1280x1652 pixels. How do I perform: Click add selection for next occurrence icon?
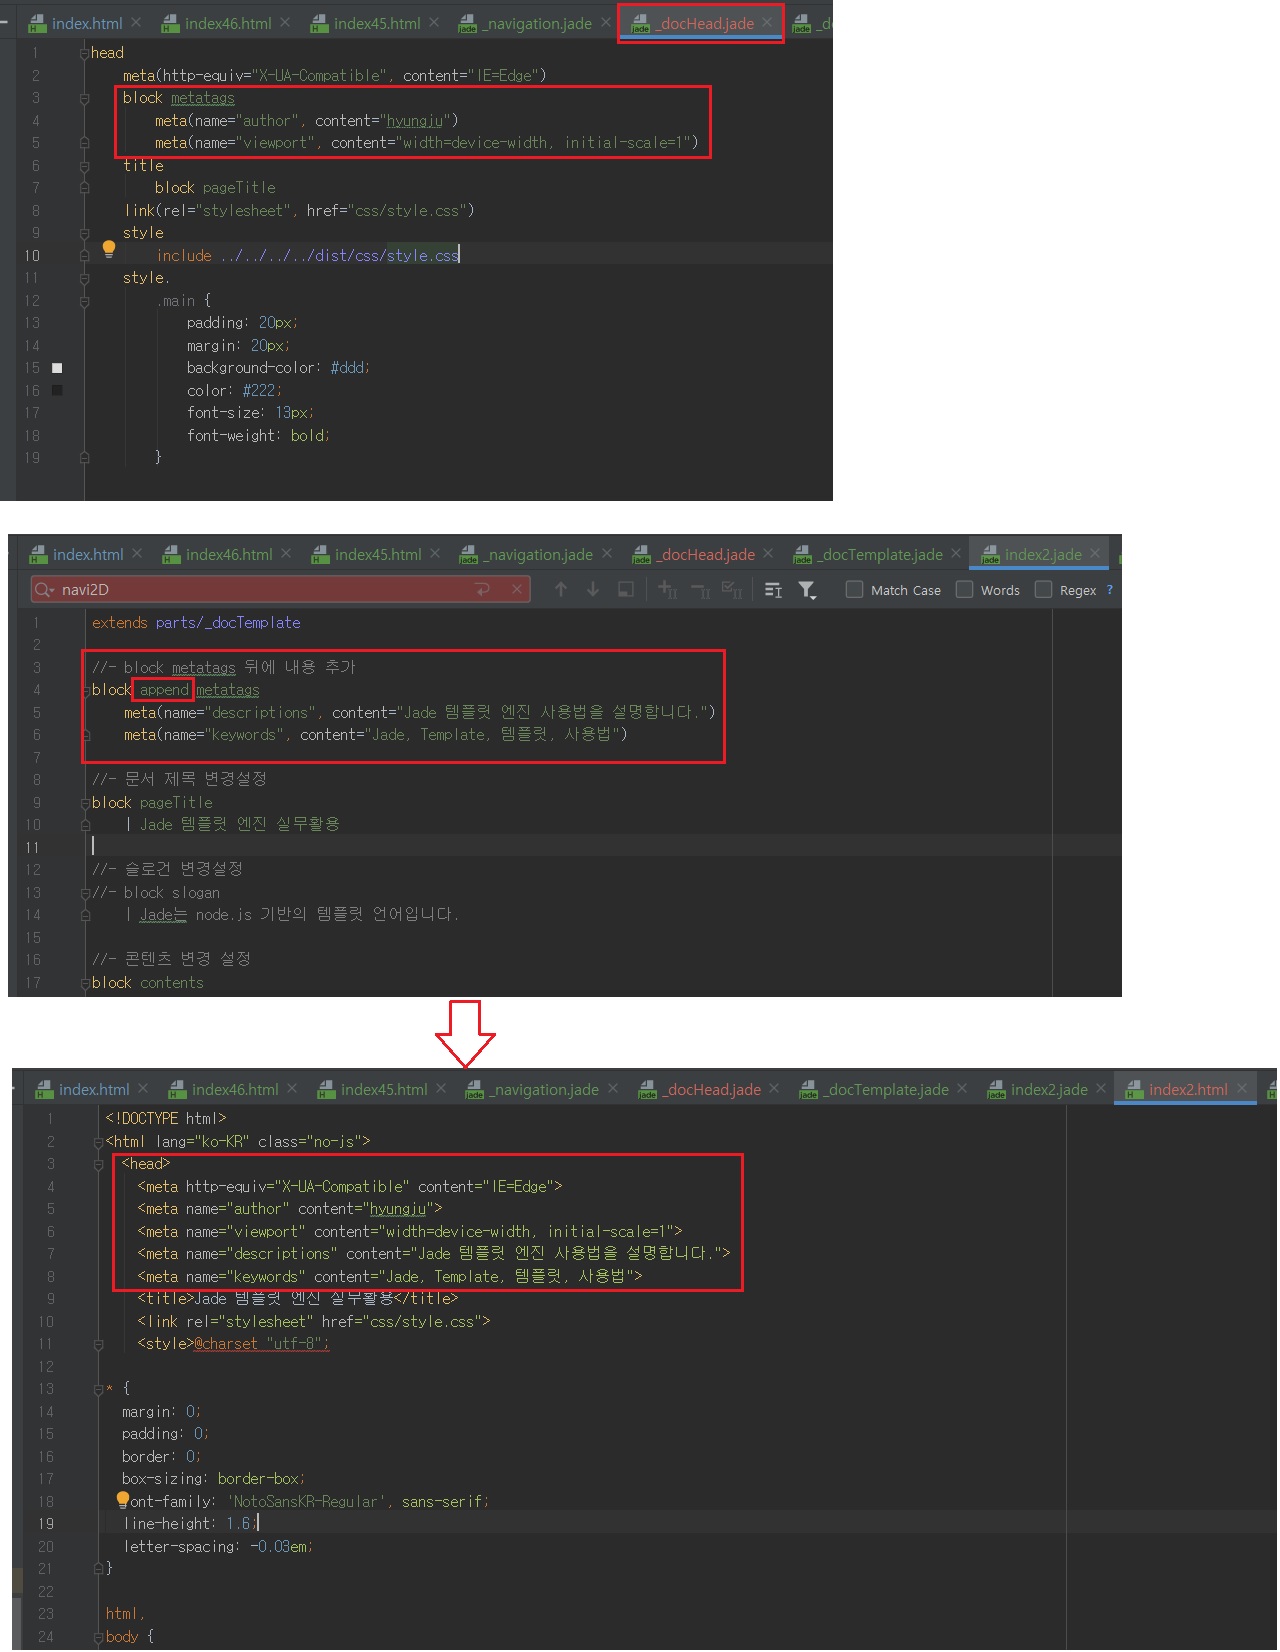click(x=668, y=590)
